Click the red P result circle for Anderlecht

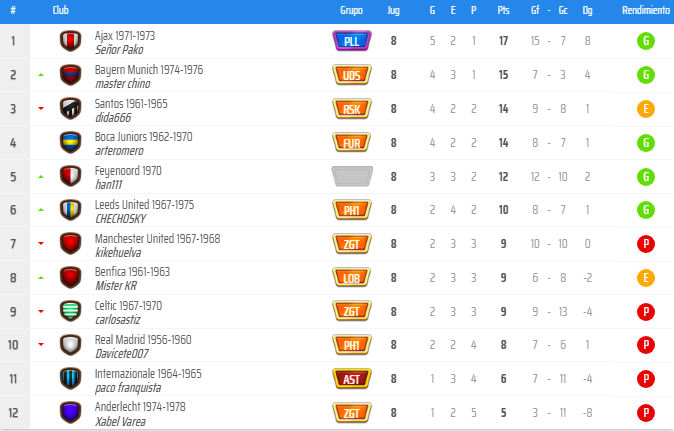coord(646,413)
